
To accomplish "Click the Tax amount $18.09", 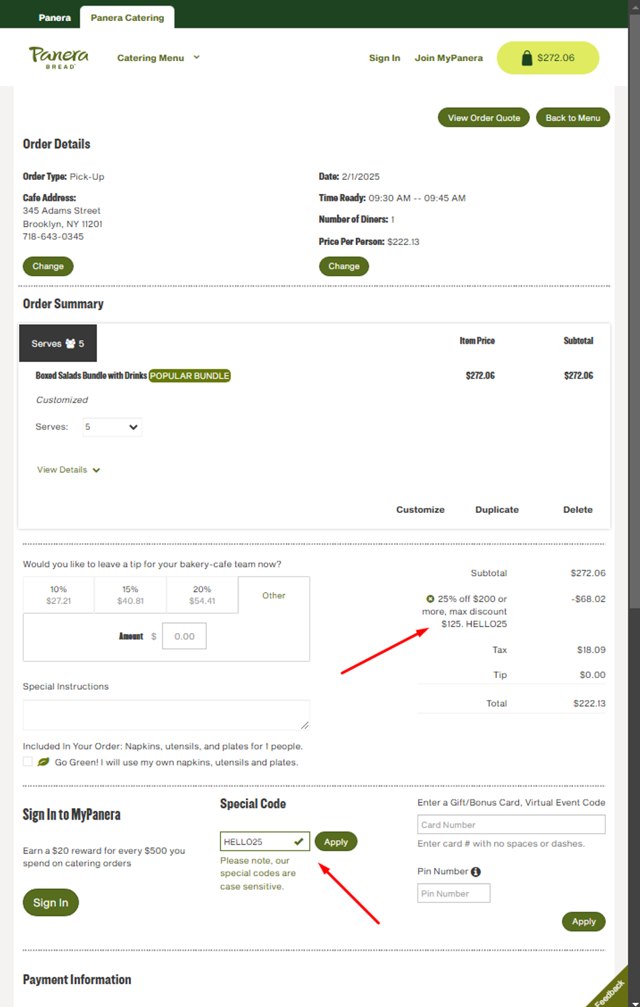I will pos(591,650).
